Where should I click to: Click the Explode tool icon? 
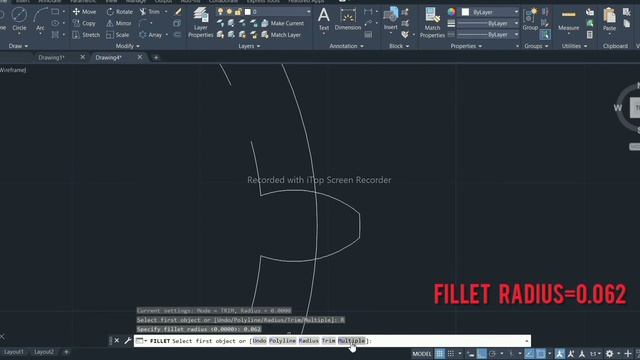(177, 23)
